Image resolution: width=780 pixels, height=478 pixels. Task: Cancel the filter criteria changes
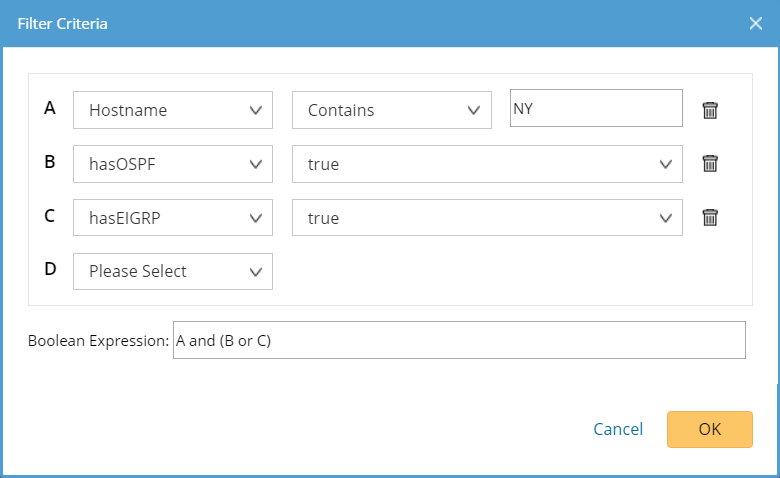(618, 429)
